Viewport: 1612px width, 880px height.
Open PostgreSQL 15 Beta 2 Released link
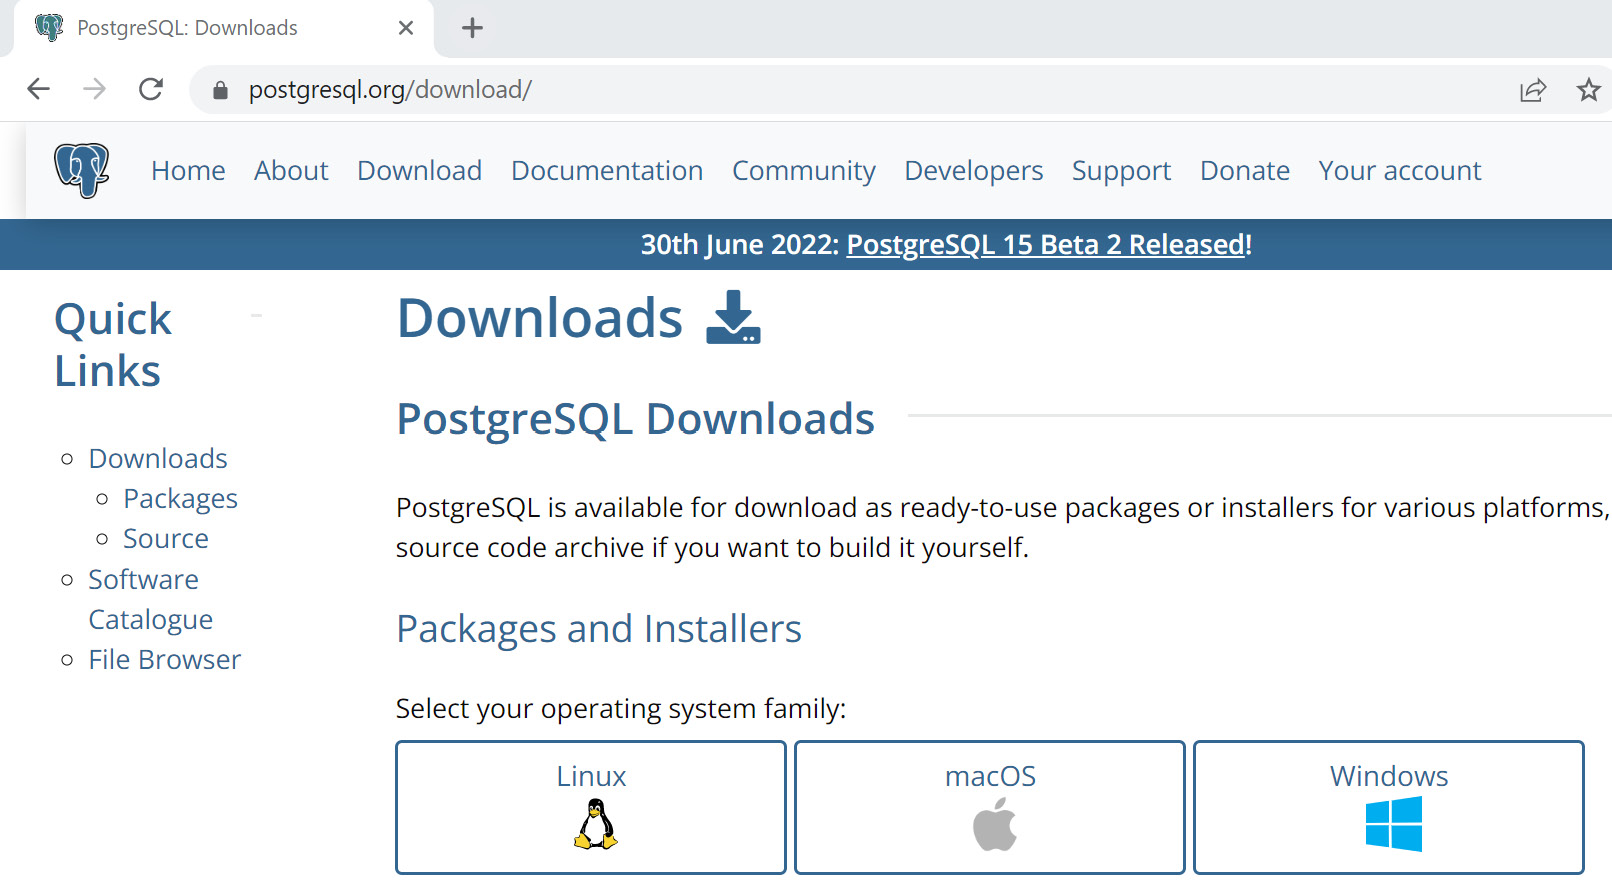click(1046, 245)
